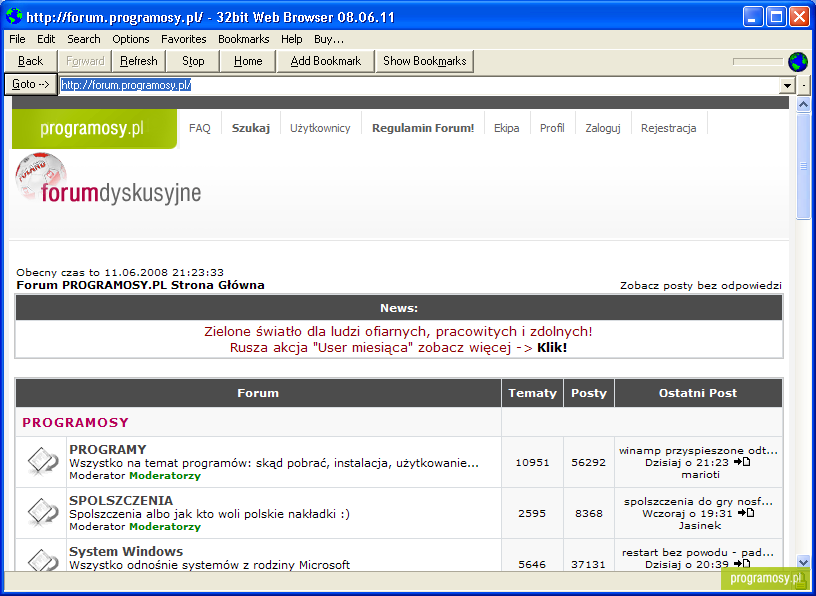This screenshot has width=816, height=596.
Task: Click Forum PROGRAMOSY.PL Strona Główna link
Action: coord(141,285)
